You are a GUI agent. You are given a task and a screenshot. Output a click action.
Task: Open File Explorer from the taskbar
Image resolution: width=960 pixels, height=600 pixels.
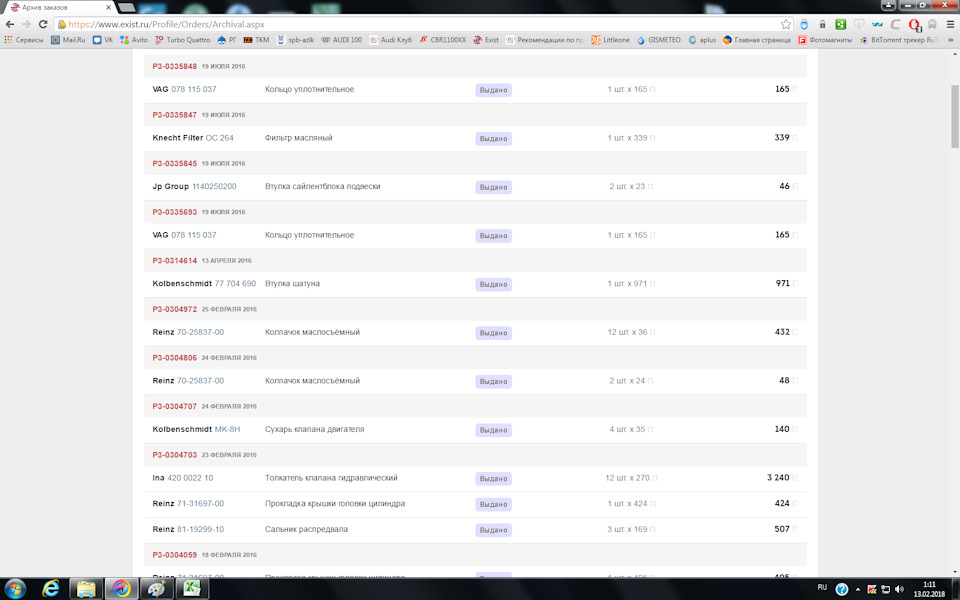point(86,588)
